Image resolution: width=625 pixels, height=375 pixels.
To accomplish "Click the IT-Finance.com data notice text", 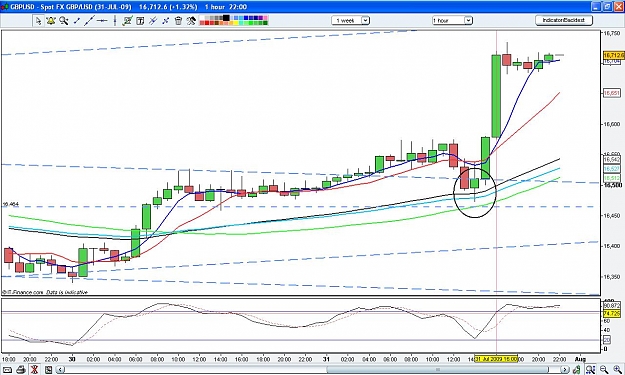I will click(45, 292).
